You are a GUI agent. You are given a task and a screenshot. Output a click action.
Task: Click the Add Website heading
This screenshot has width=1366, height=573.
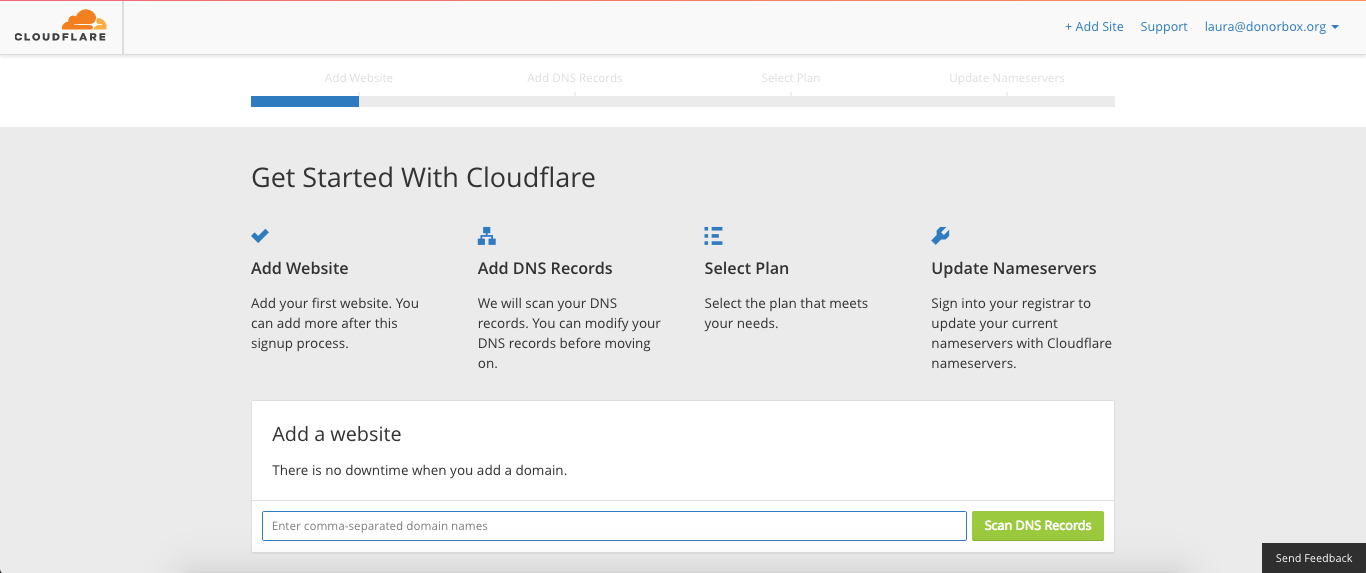coord(300,268)
